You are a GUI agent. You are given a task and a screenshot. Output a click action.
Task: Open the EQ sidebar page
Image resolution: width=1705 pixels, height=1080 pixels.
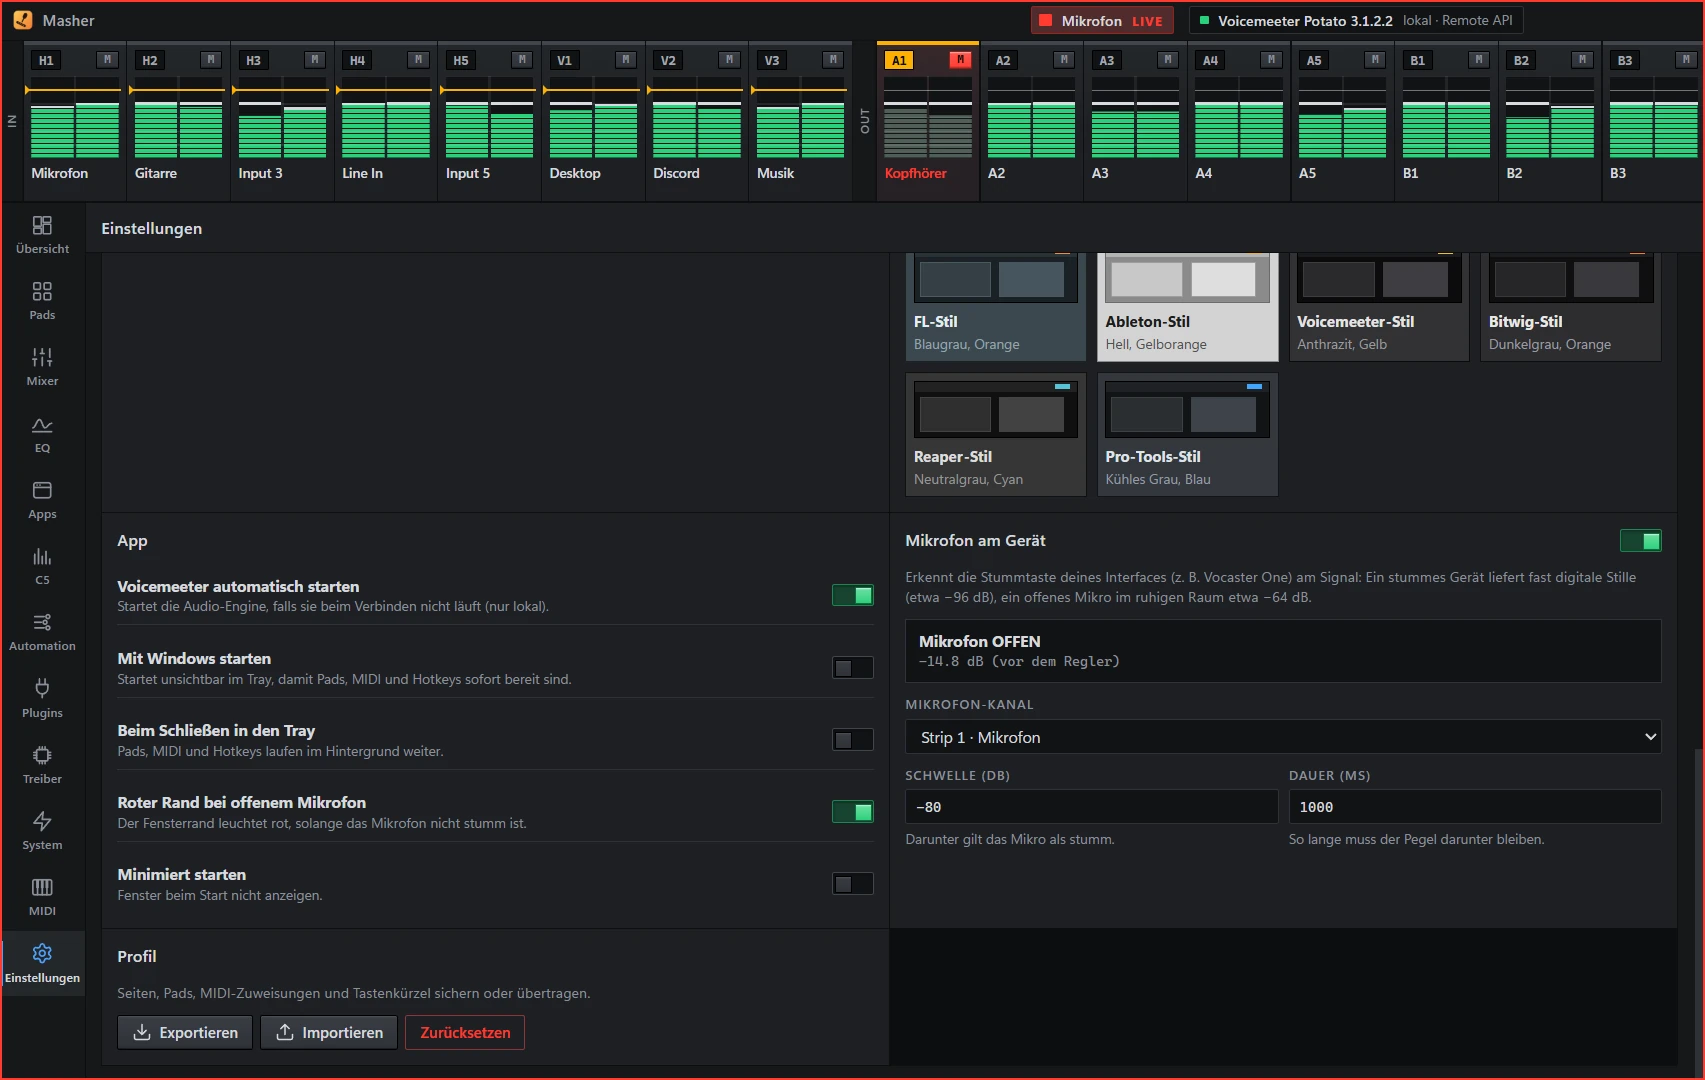pyautogui.click(x=42, y=434)
